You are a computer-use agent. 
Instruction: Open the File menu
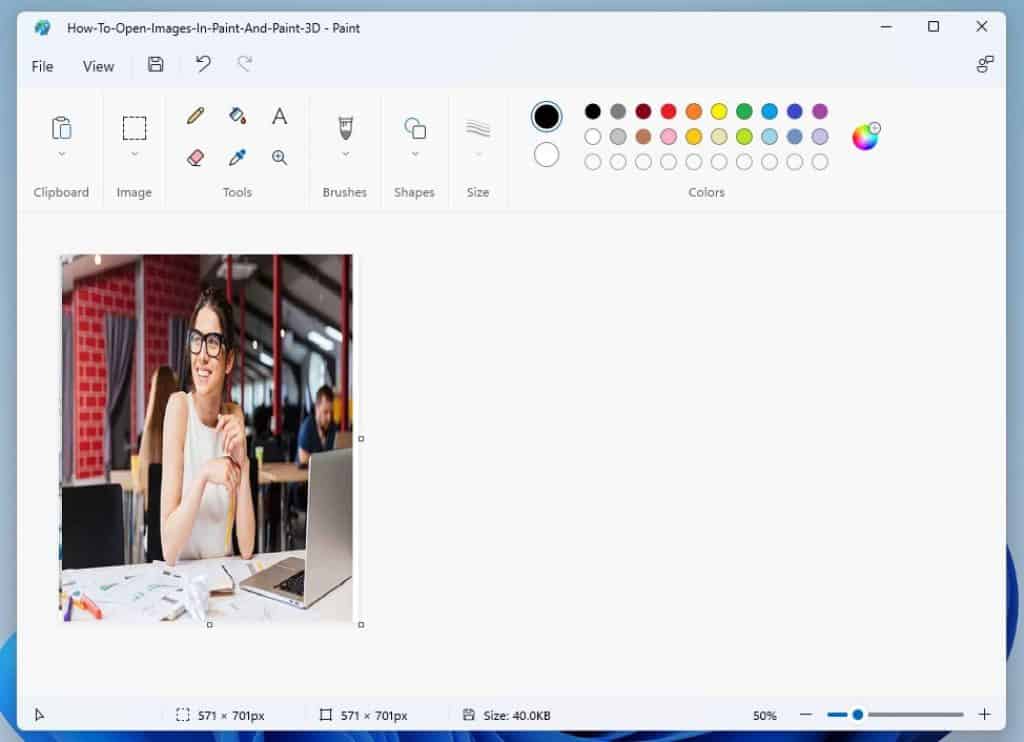(x=42, y=67)
